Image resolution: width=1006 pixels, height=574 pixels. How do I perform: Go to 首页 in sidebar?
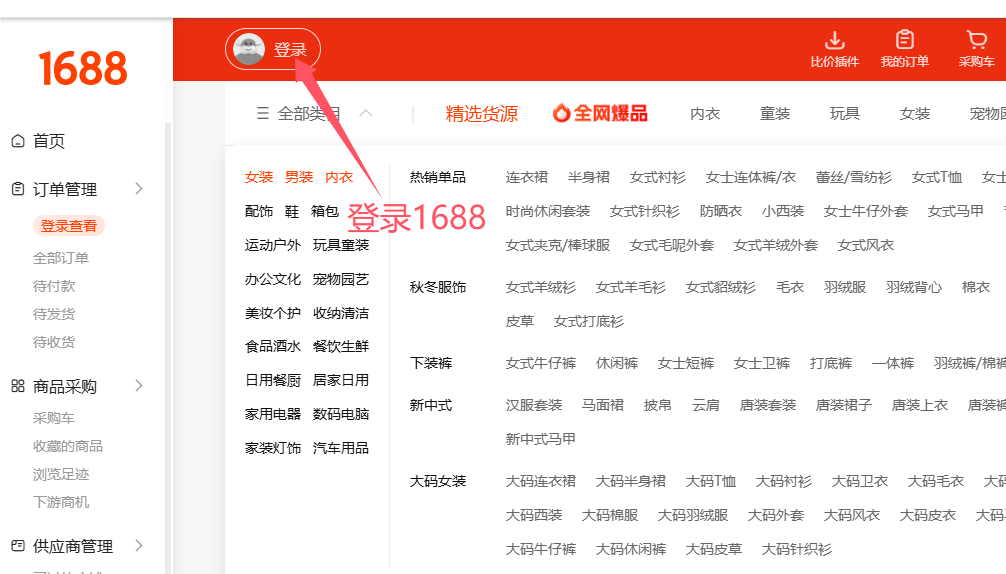tap(49, 141)
